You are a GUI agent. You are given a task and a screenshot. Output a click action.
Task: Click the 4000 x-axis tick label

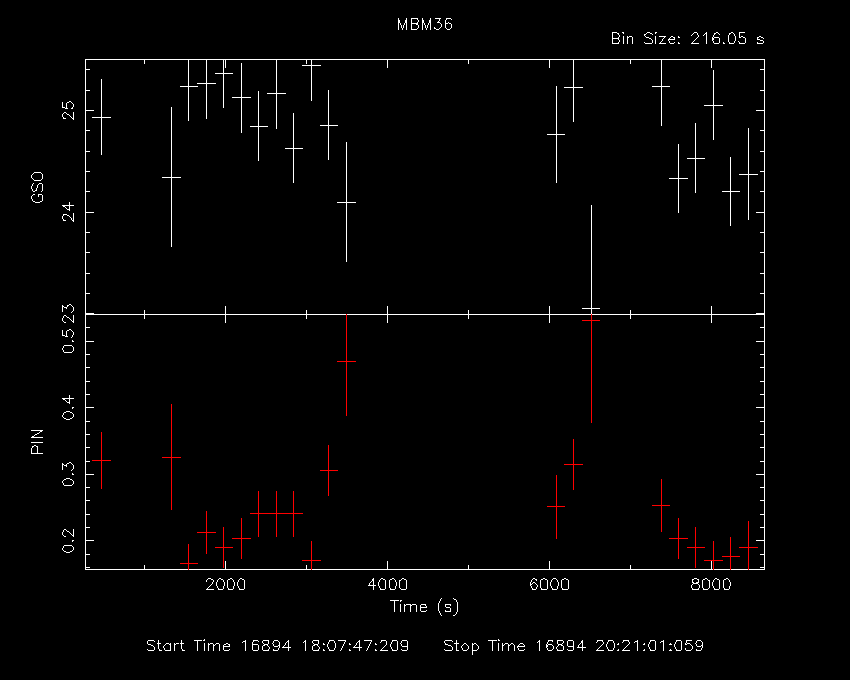[387, 585]
